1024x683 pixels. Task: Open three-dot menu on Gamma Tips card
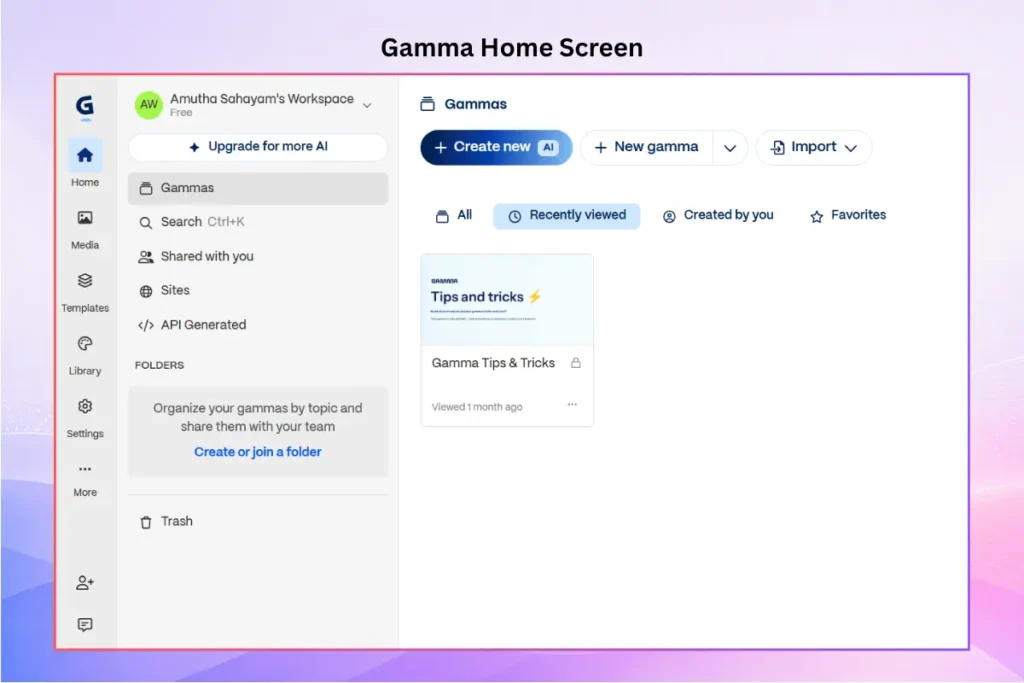(572, 405)
